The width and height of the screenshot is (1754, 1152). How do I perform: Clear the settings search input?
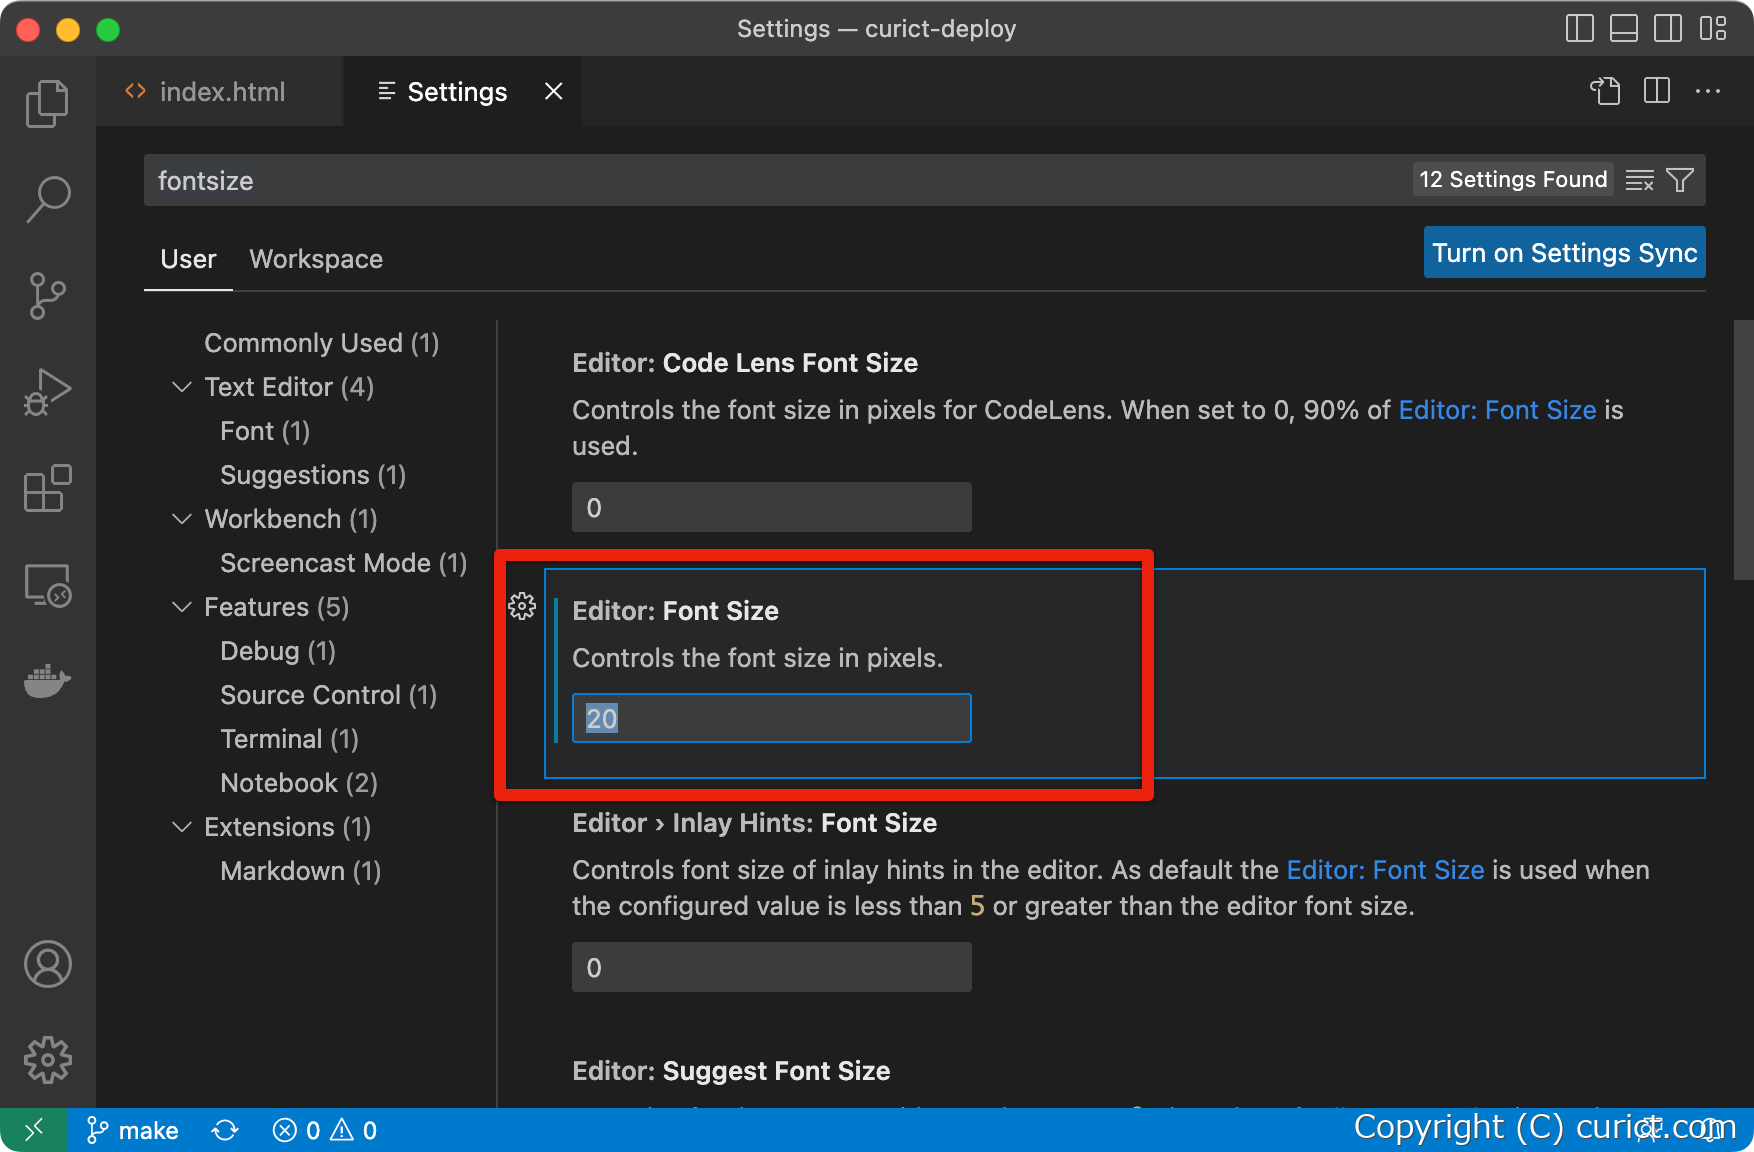tap(1639, 180)
